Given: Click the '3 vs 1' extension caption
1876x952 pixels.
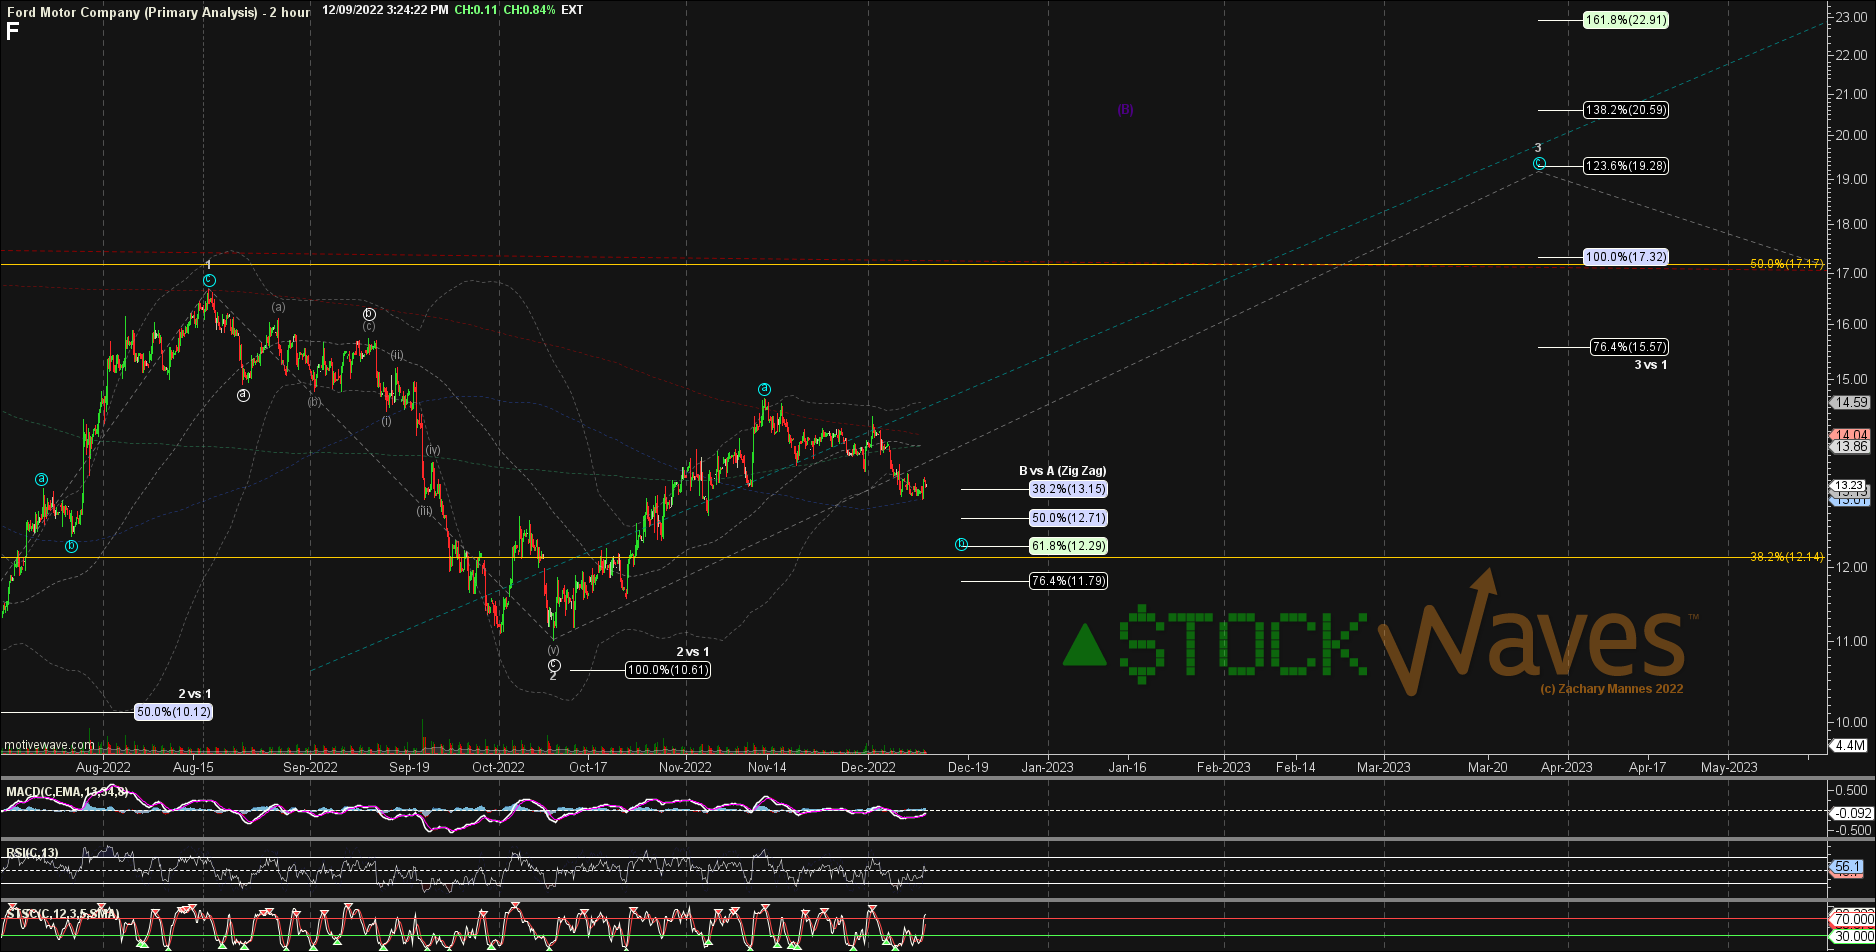Looking at the screenshot, I should [1650, 365].
